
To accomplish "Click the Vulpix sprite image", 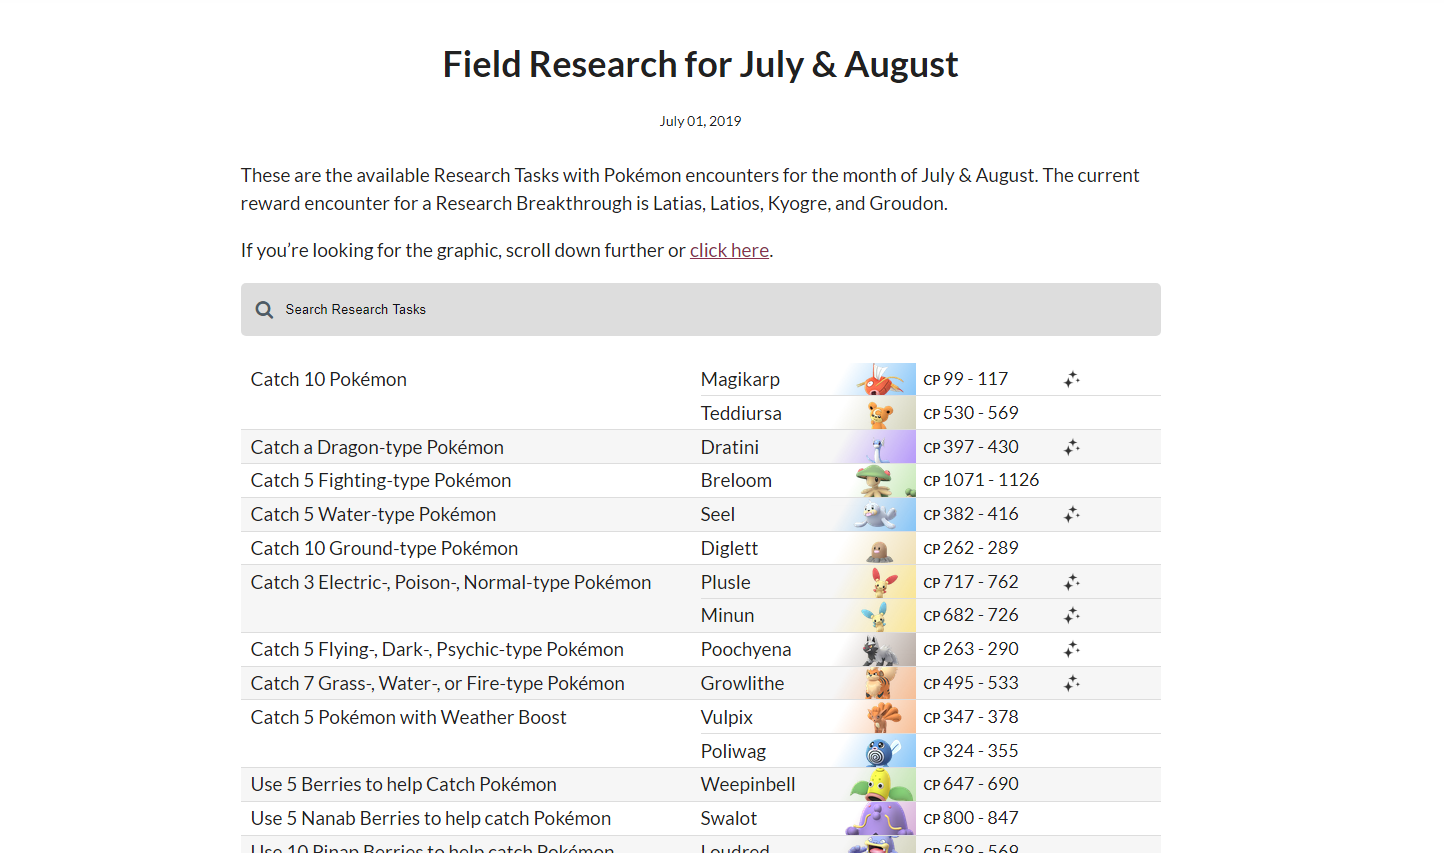I will (881, 717).
